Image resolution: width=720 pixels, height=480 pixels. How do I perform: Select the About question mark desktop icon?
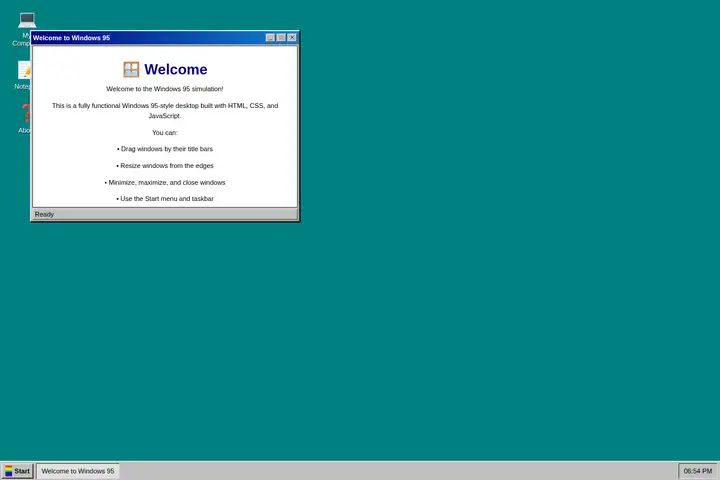pyautogui.click(x=25, y=119)
